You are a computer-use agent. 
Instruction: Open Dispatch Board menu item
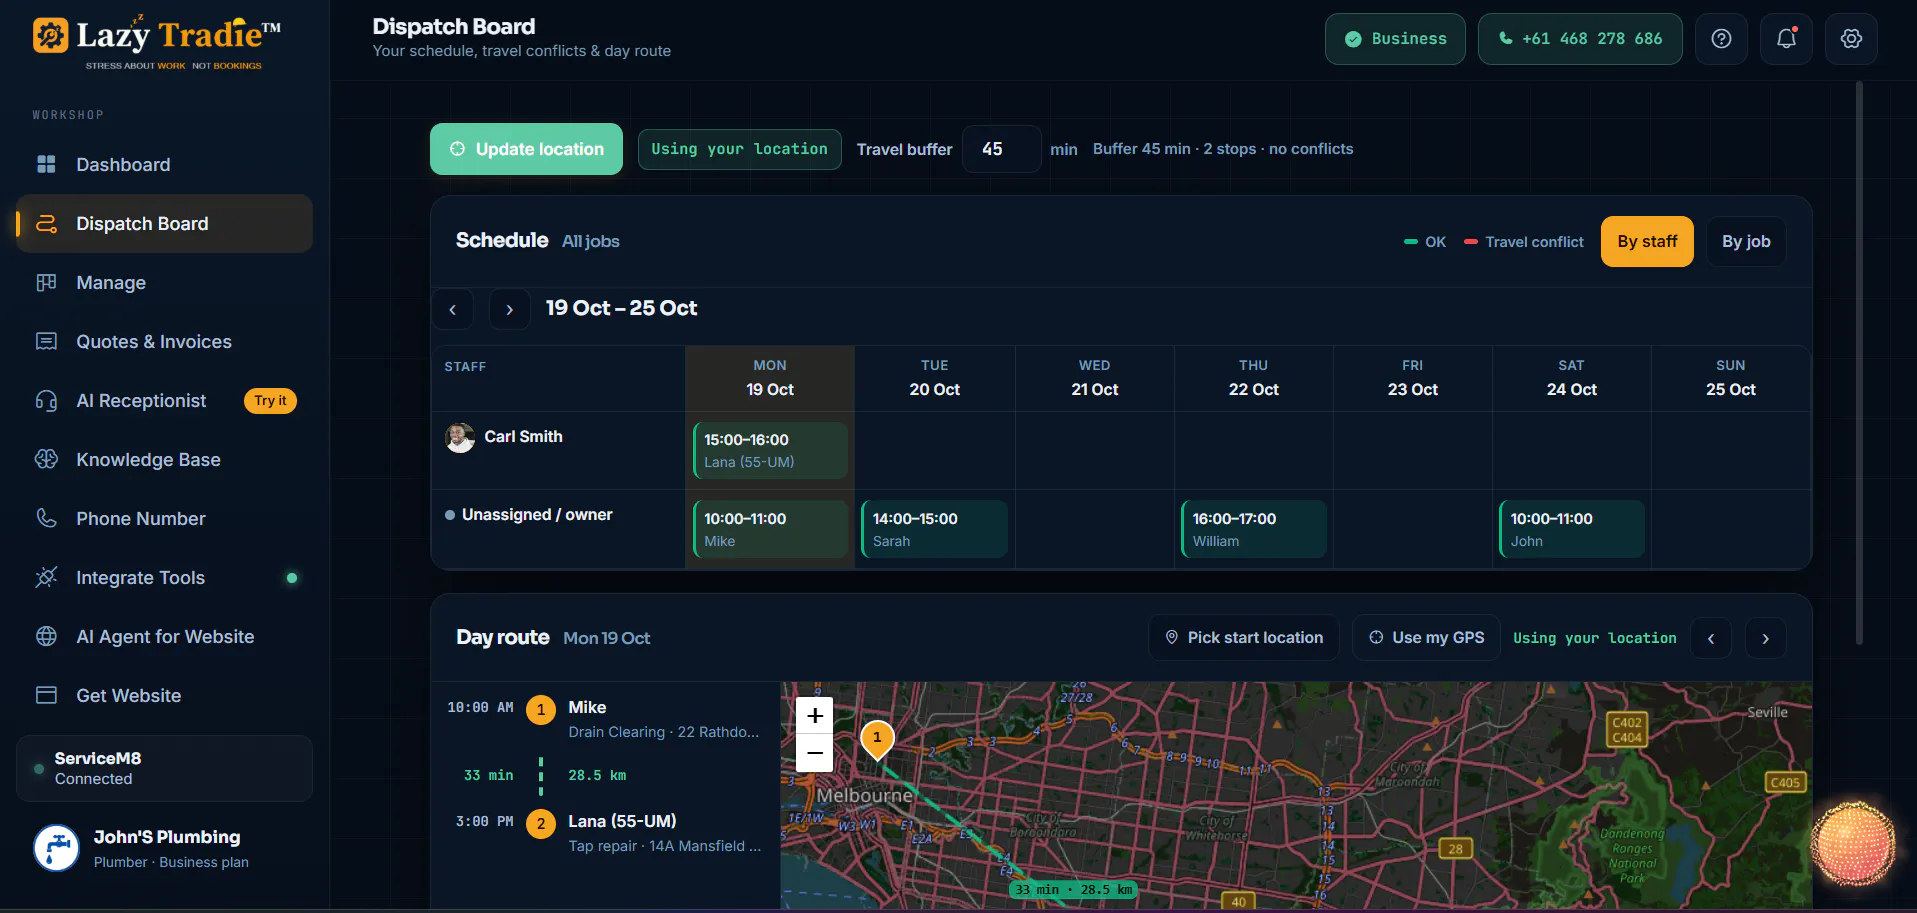coord(165,223)
